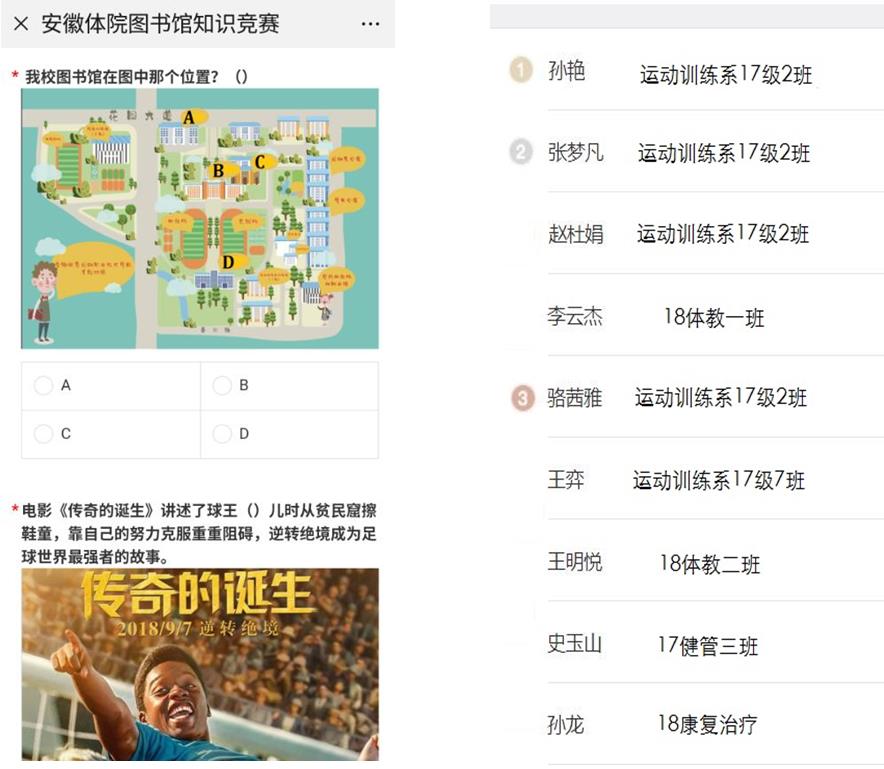Viewport: 884px width, 769px height.
Task: Select 孙艳 in the ranking list
Action: [x=567, y=72]
